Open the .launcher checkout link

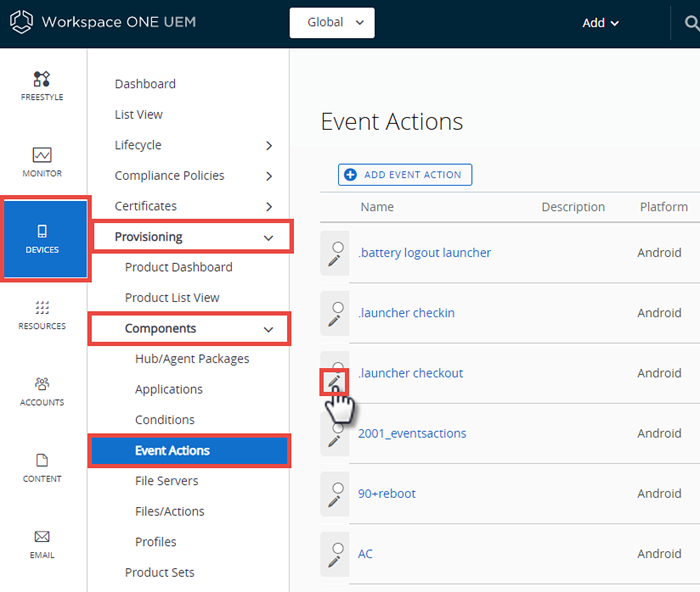click(x=410, y=373)
